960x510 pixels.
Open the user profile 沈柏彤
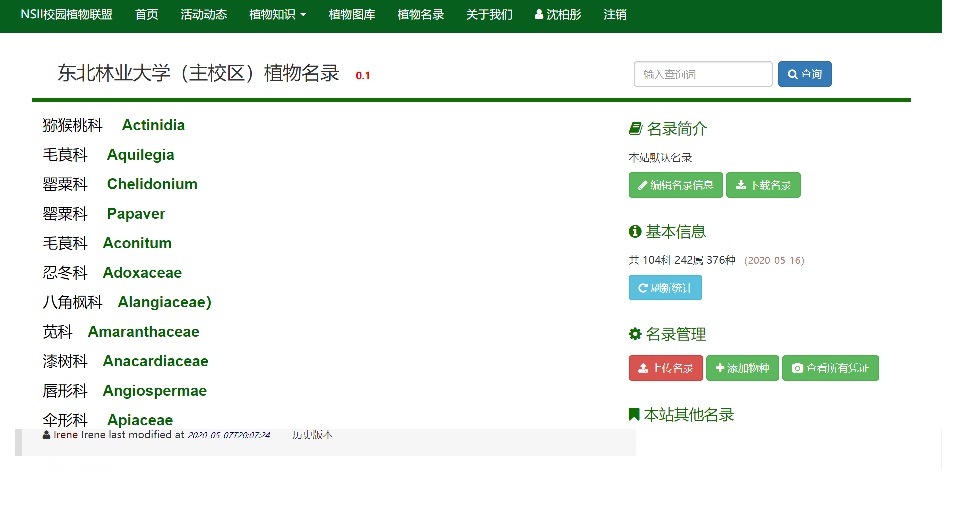coord(557,15)
